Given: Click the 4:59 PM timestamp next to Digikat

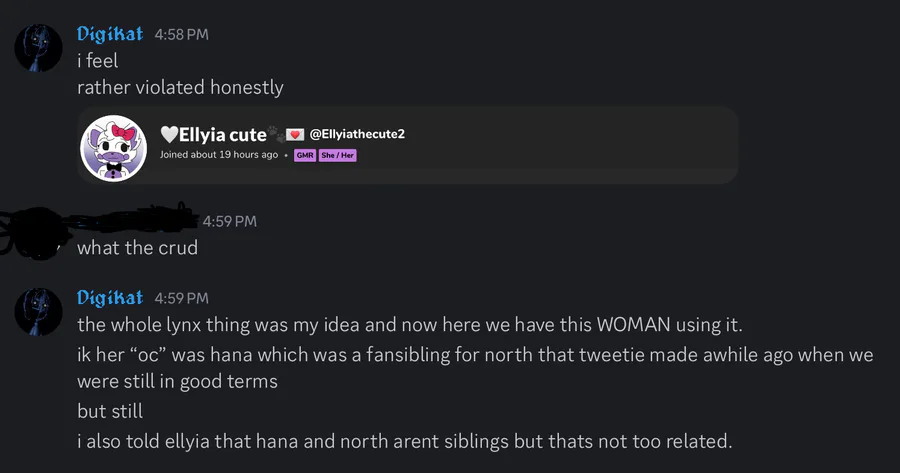Looking at the screenshot, I should [x=182, y=298].
